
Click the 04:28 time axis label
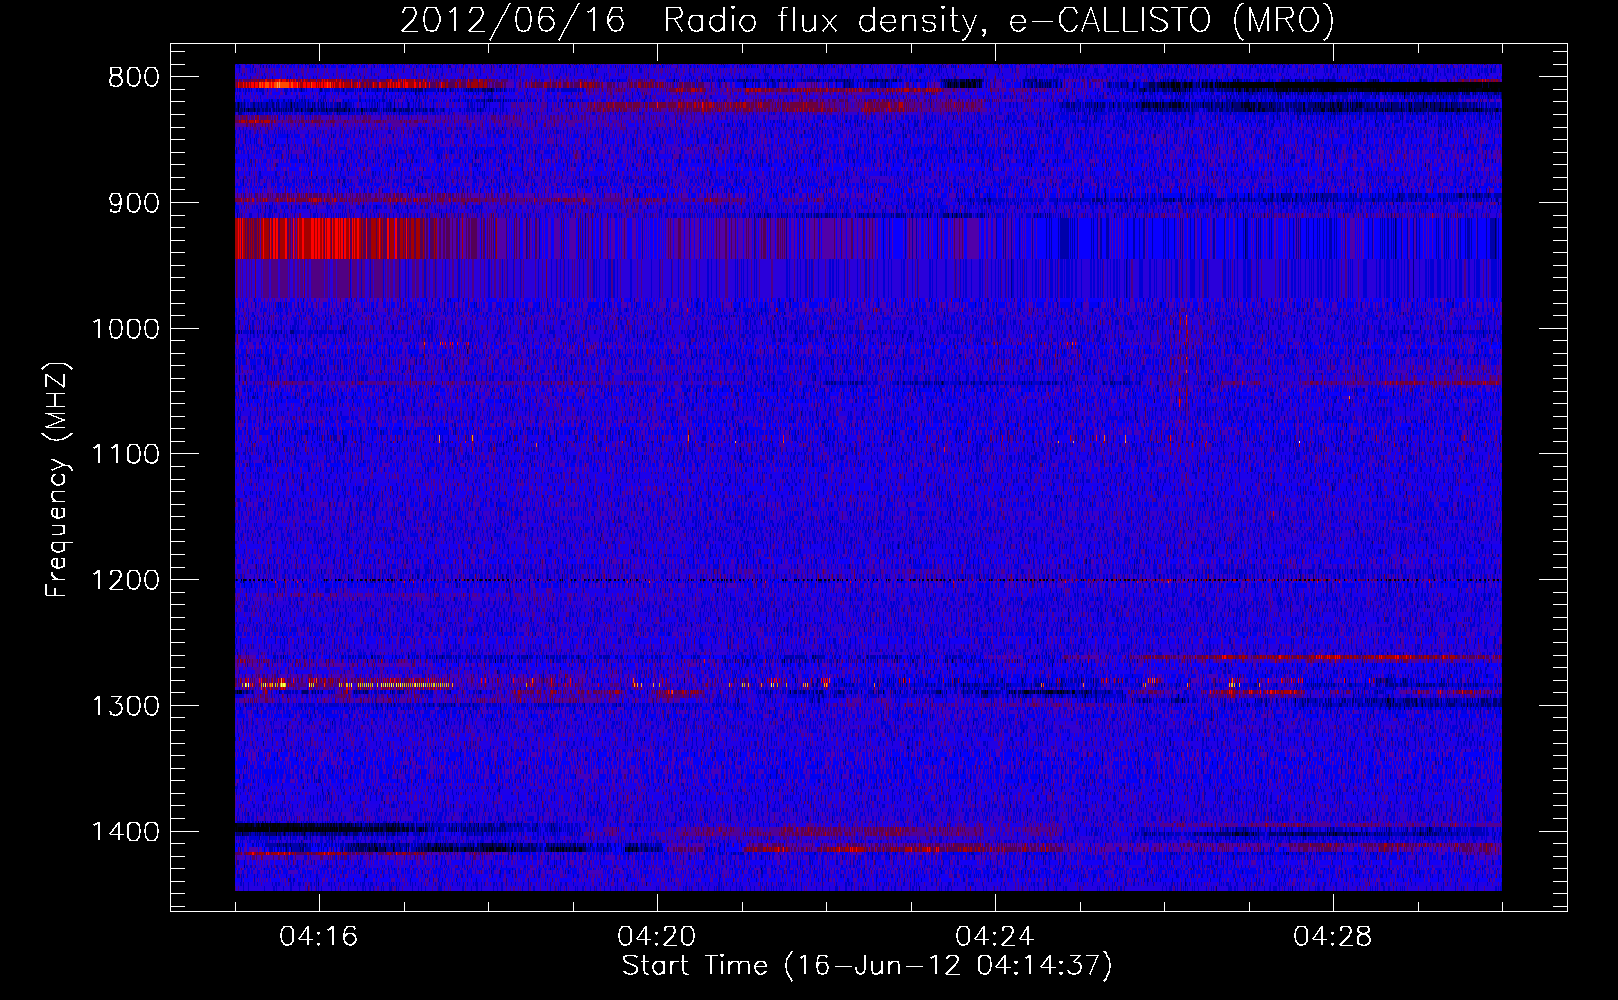point(1333,937)
